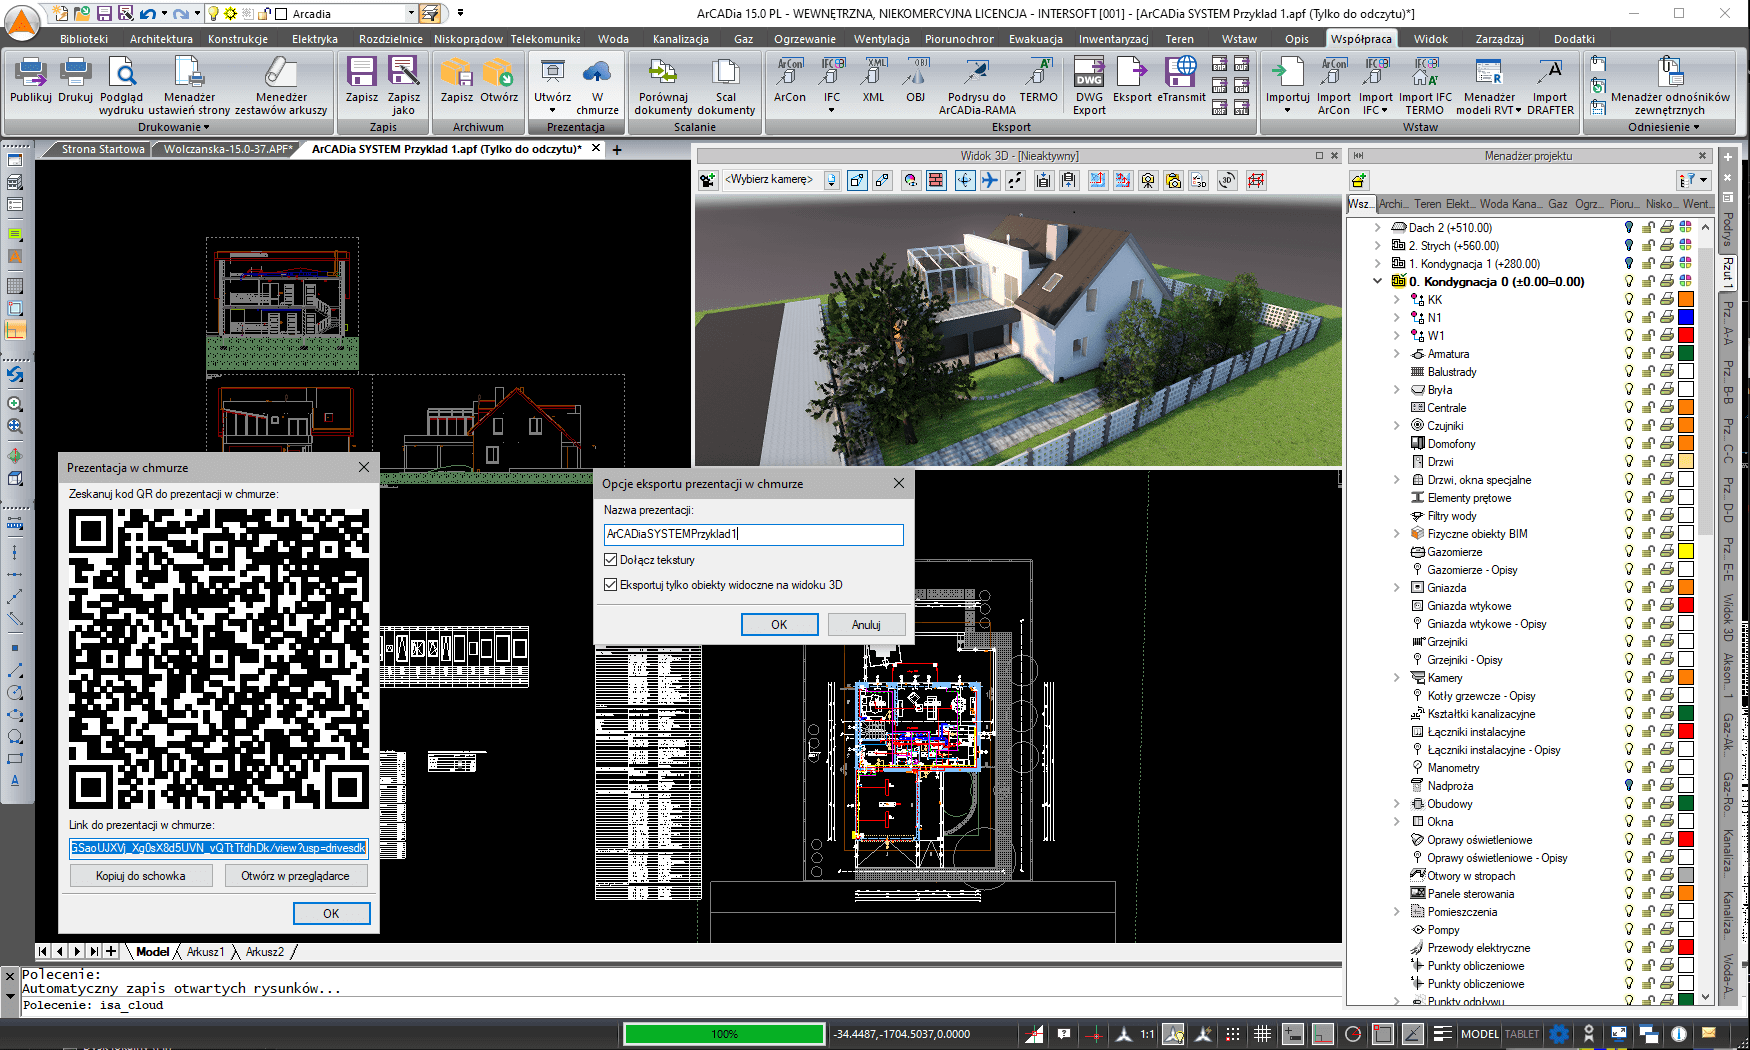Click orange color swatch for KK
1750x1050 pixels.
click(1686, 300)
